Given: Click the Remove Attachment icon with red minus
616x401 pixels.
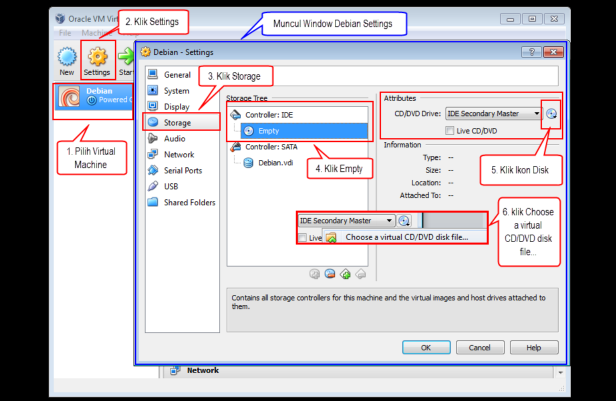Looking at the screenshot, I should 330,274.
